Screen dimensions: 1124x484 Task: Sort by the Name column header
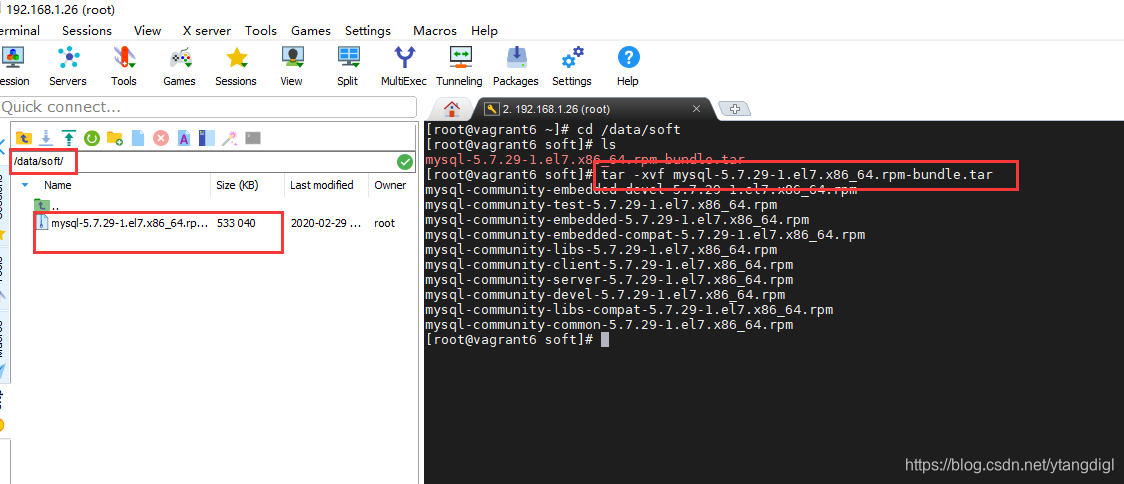(x=58, y=185)
